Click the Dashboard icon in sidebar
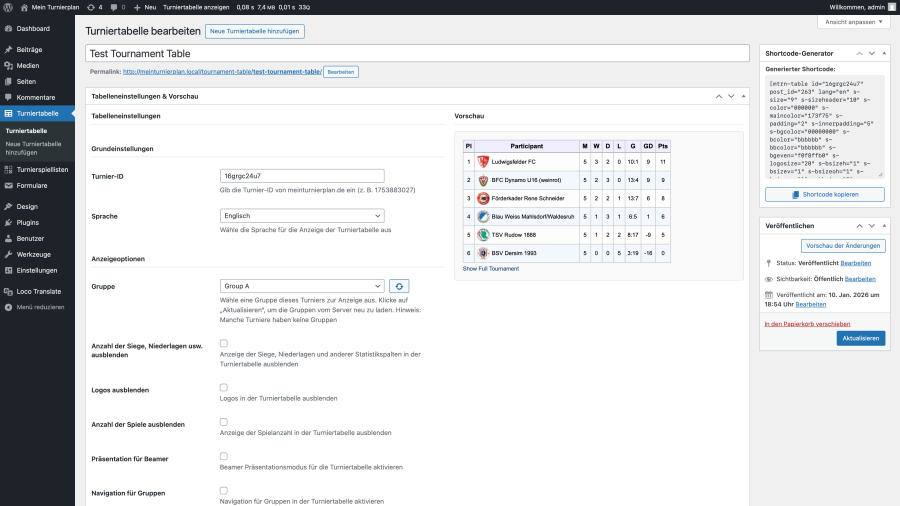 [x=8, y=29]
